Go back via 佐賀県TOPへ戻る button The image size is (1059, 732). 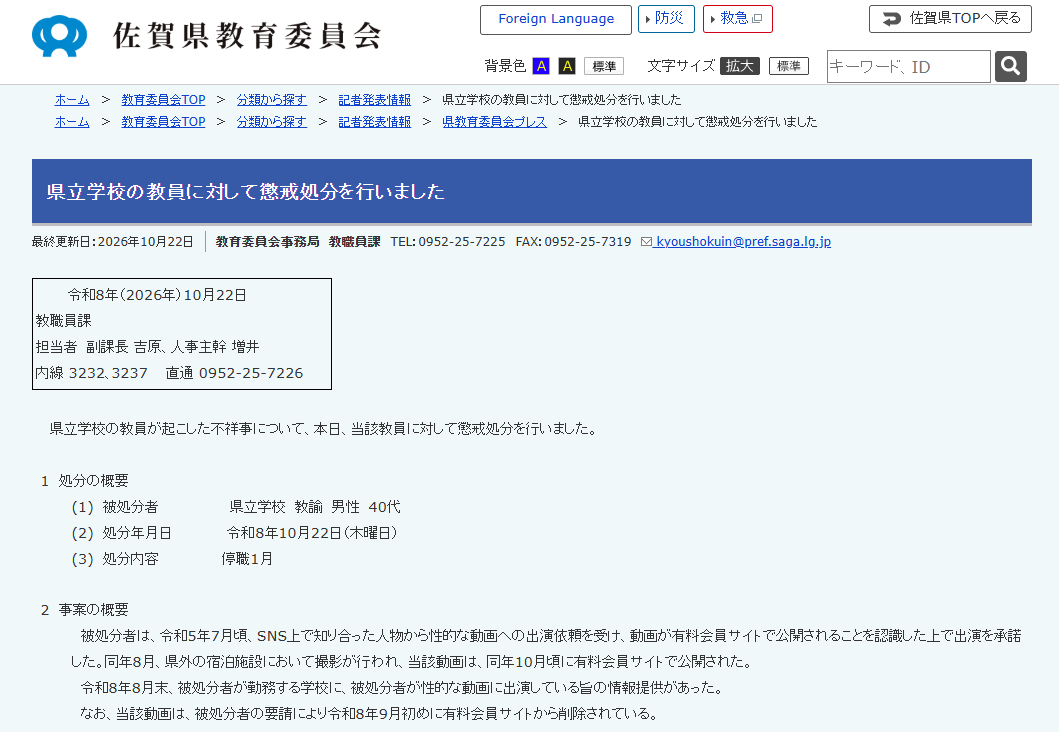point(950,19)
